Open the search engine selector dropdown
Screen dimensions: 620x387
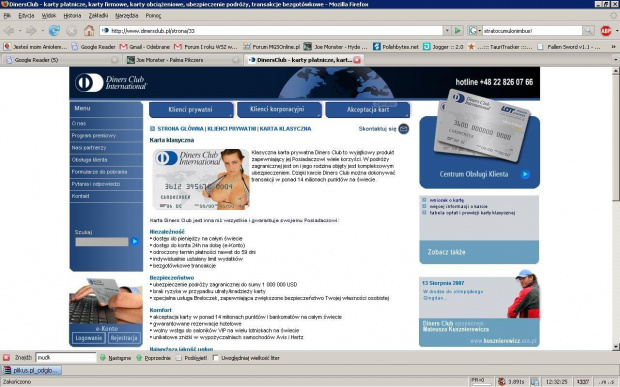[x=474, y=30]
